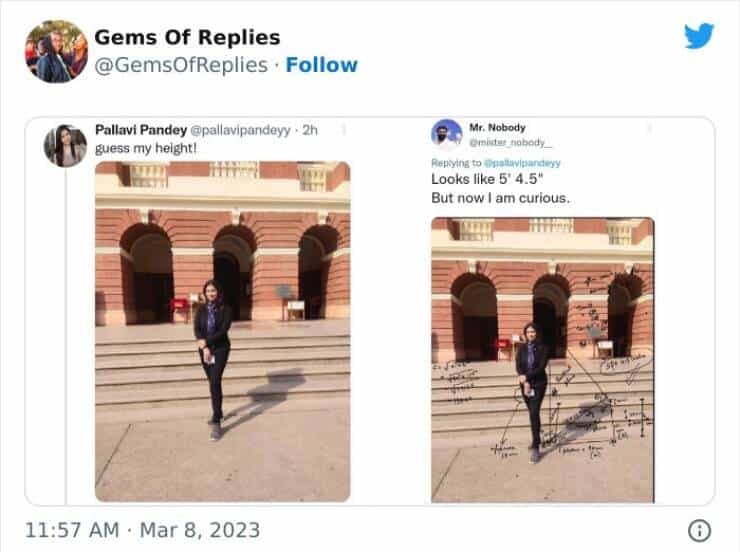Click the Gems Of Replies profile avatar
This screenshot has width=740, height=552.
tap(56, 51)
